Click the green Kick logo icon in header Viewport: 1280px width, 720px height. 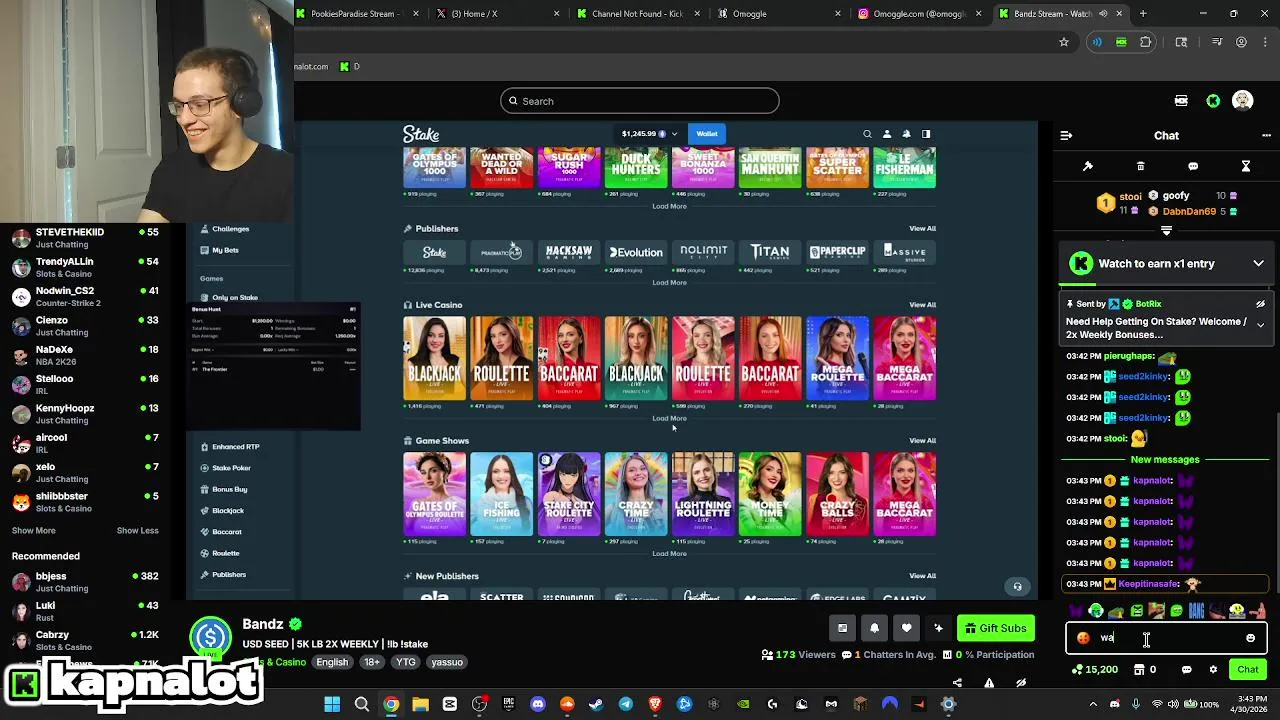tap(1213, 101)
